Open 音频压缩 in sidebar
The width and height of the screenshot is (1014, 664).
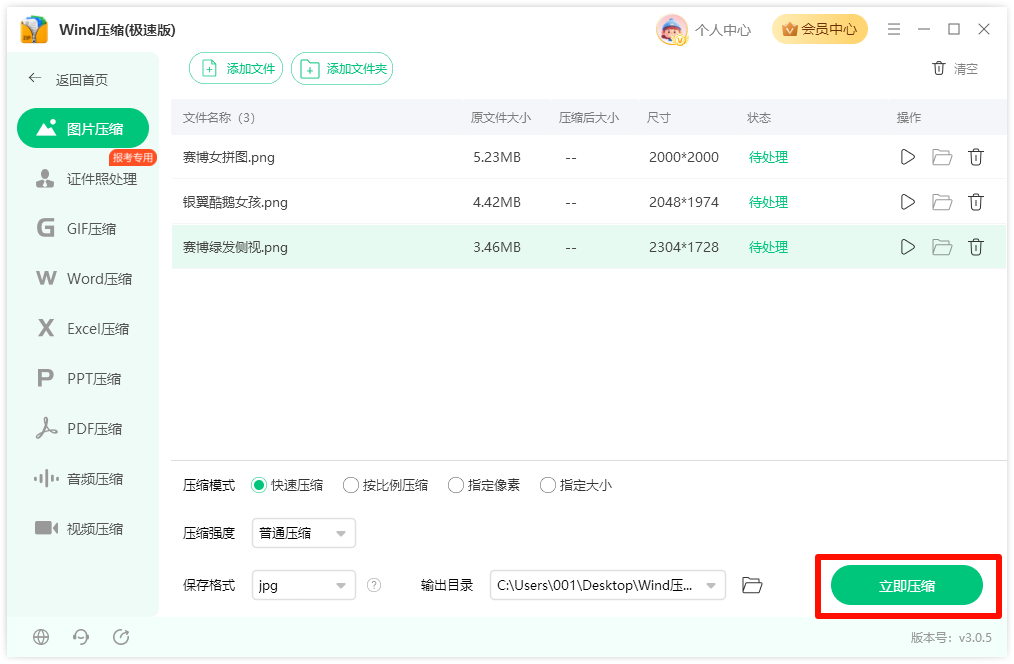click(x=78, y=478)
